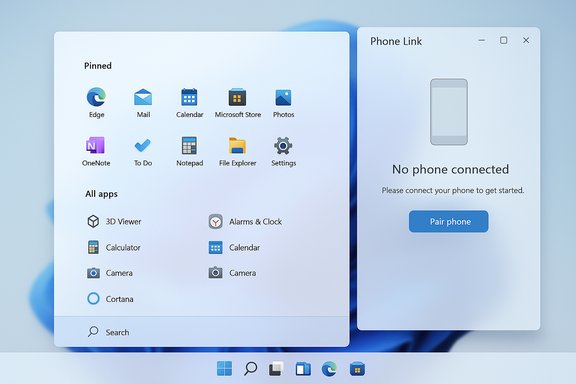Open Camera listed below Calendar in All apps

click(232, 273)
